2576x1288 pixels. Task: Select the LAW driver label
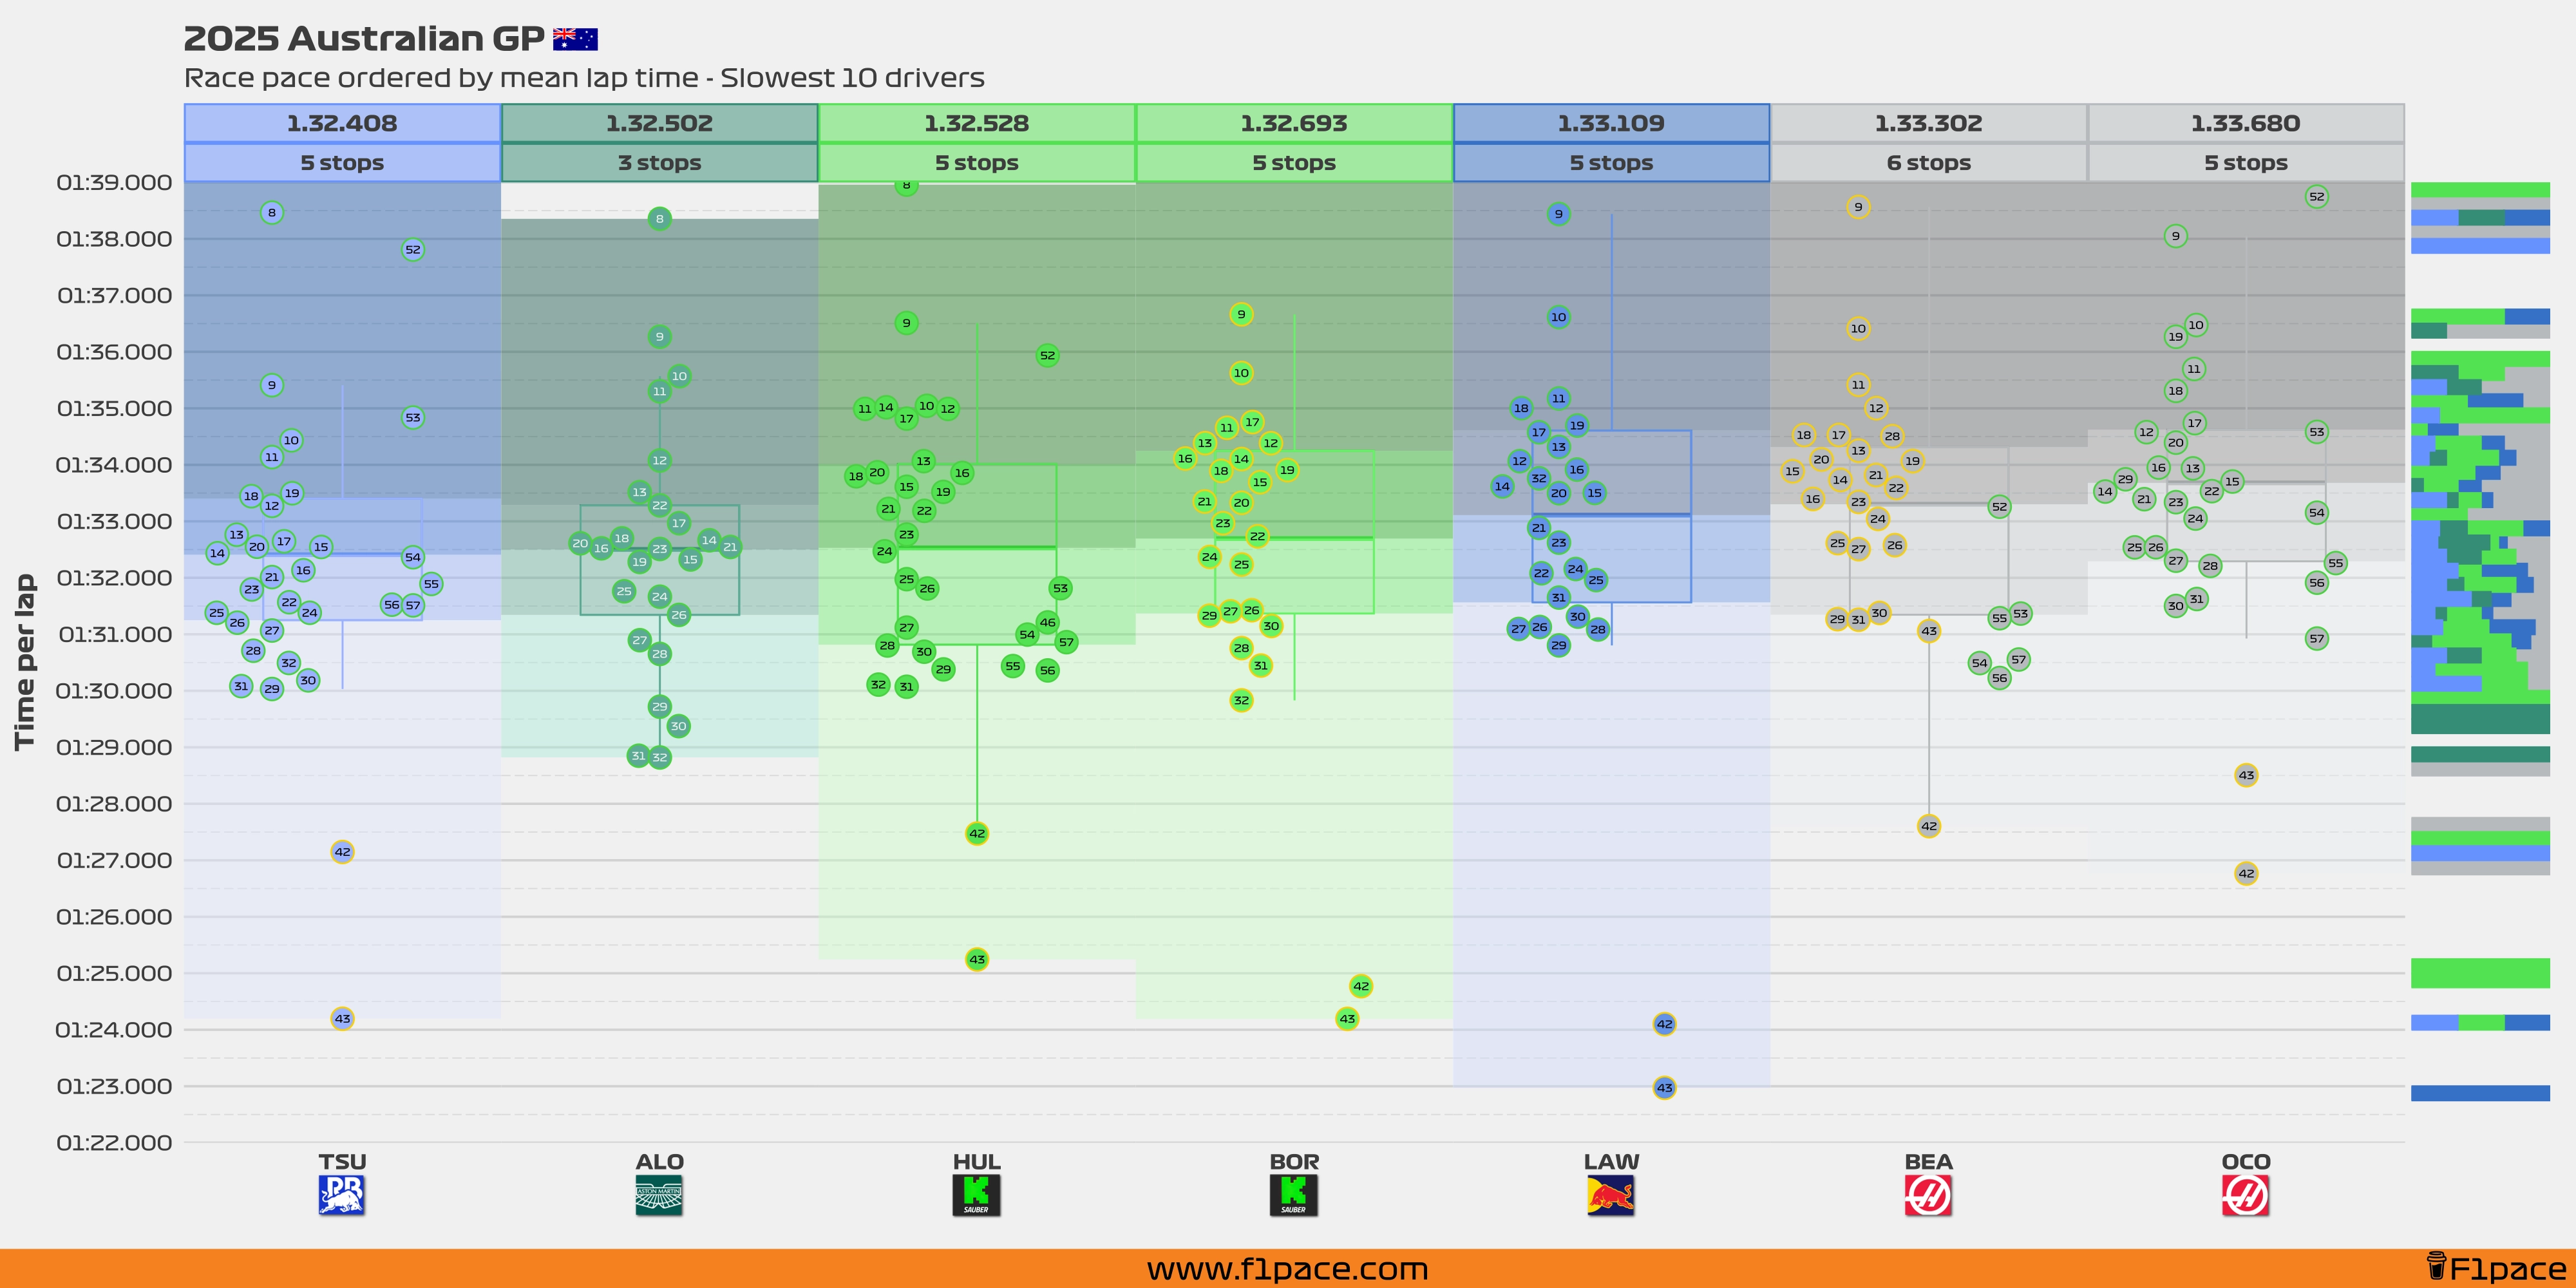[1611, 1161]
